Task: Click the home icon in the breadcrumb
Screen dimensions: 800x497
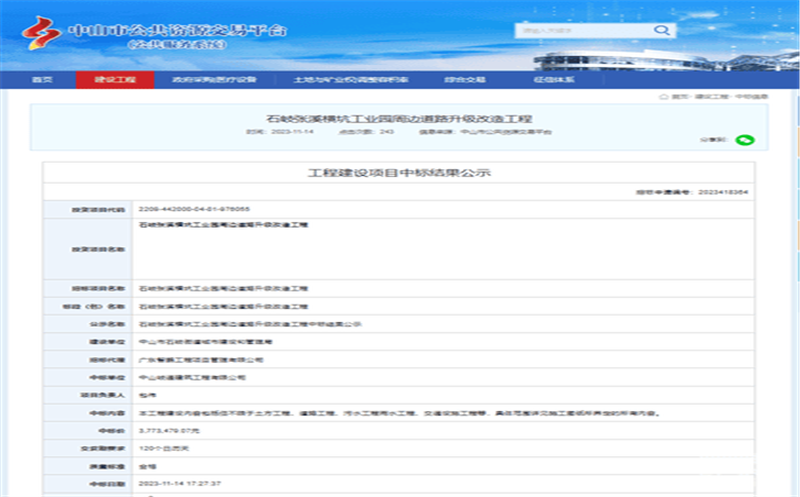Action: [663, 97]
